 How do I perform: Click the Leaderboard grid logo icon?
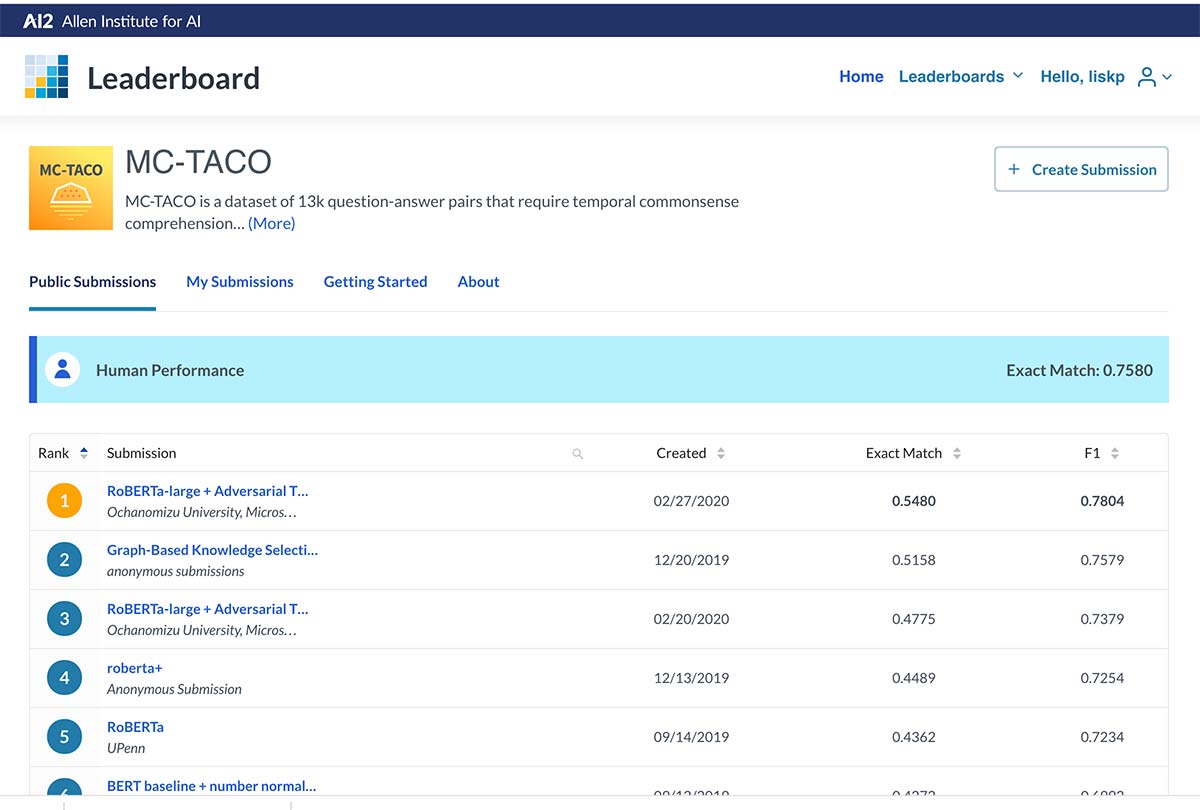47,77
